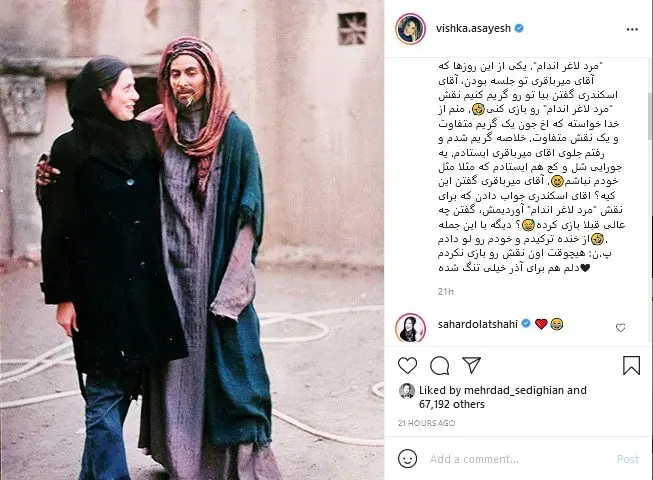Click the photo of the two people
The image size is (653, 480).
192,240
